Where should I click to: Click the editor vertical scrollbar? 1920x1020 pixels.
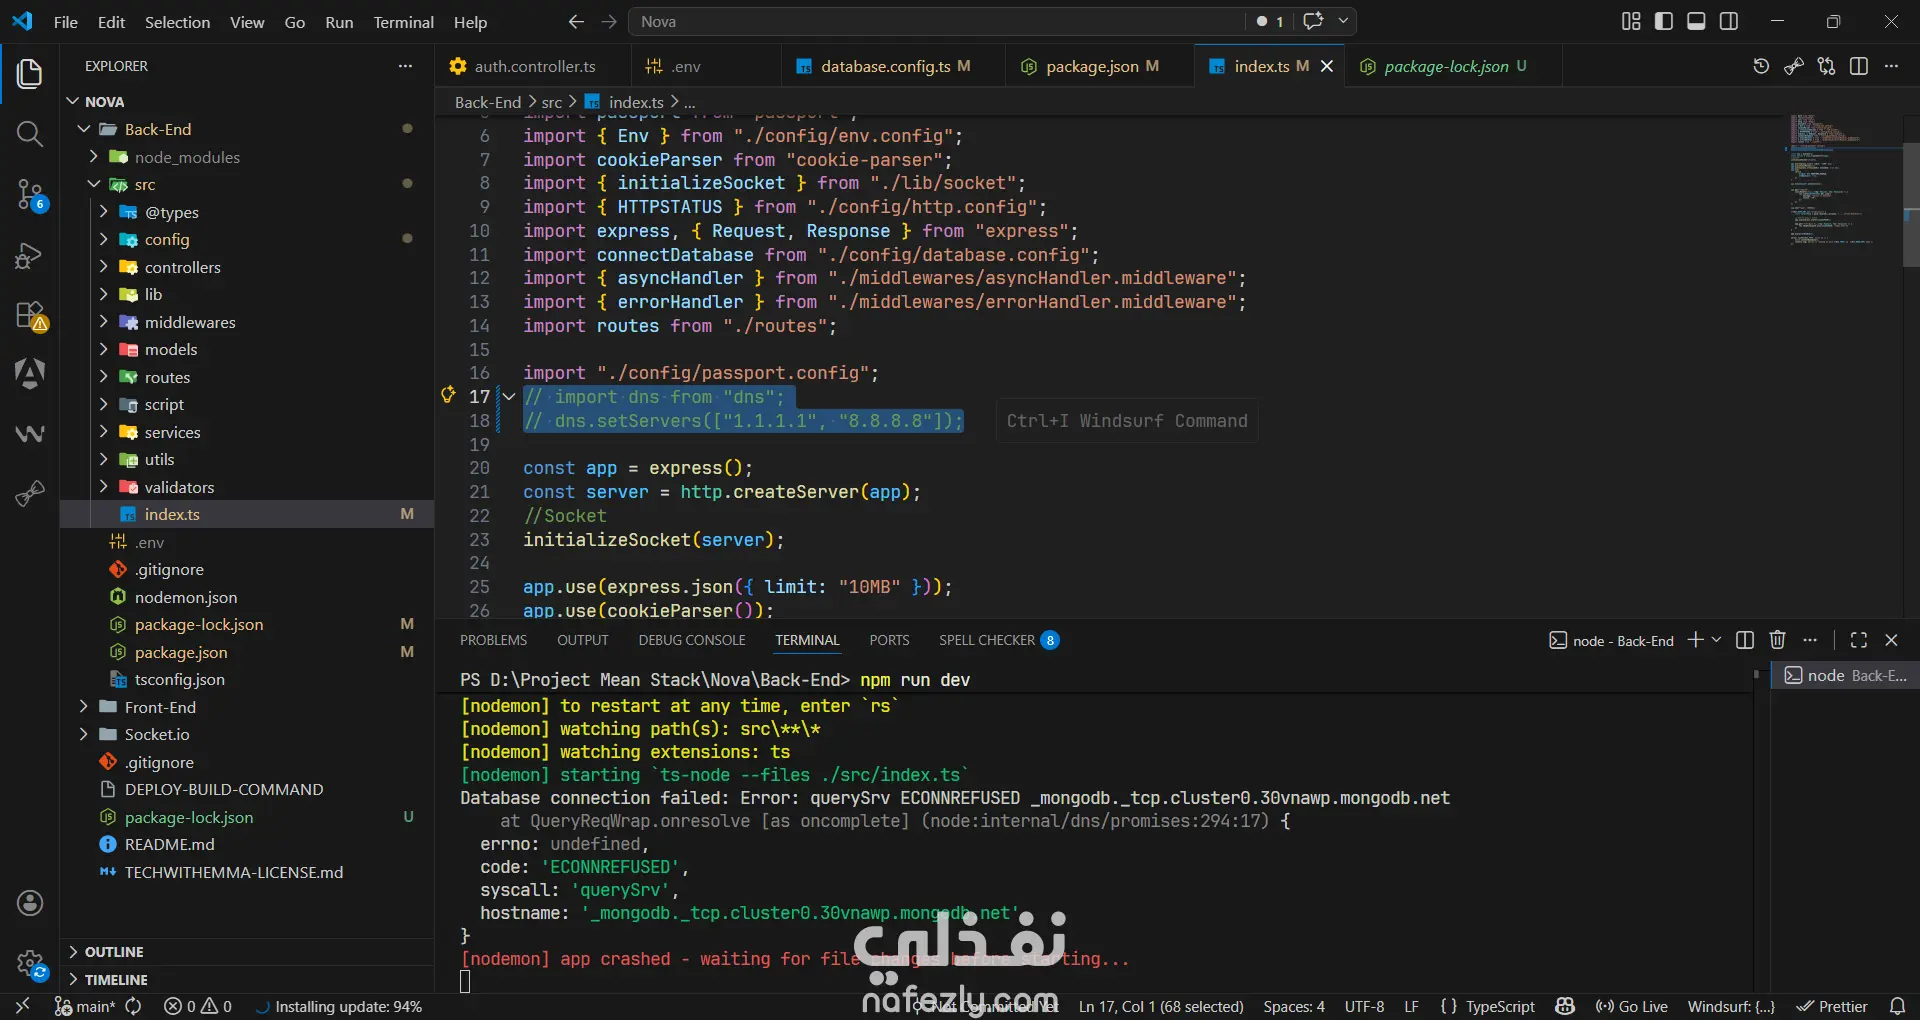(1911, 205)
